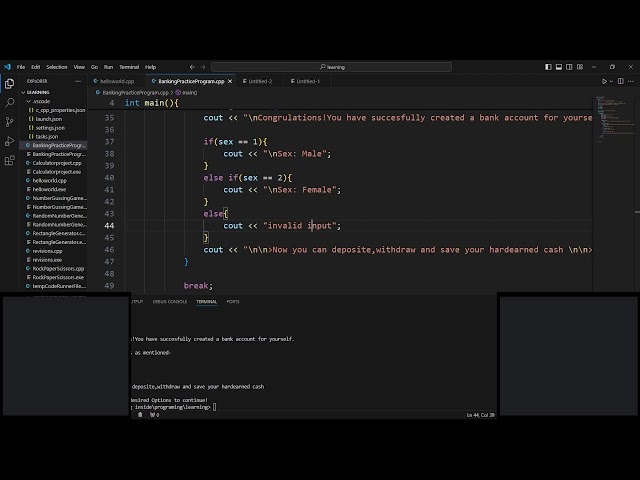The image size is (640, 480).
Task: Click the break; statement on line 49
Action: pos(198,286)
